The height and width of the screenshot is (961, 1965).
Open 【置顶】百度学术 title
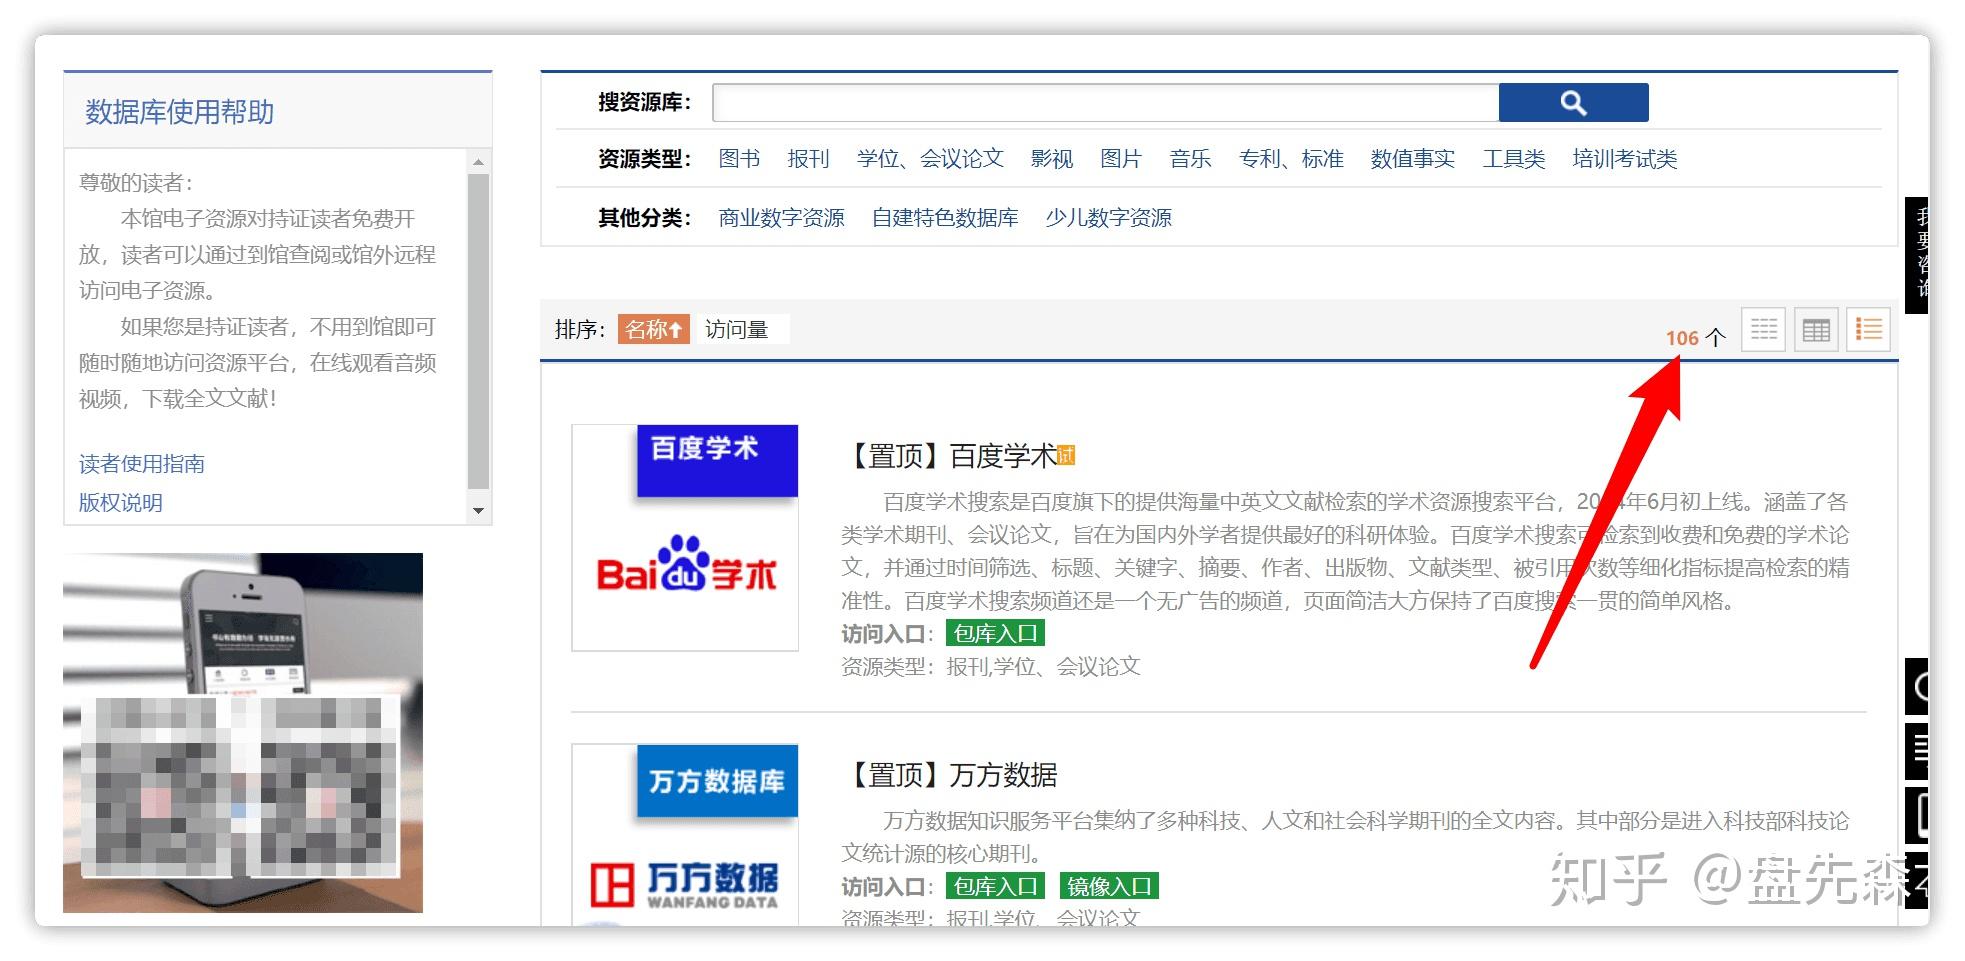(x=951, y=456)
